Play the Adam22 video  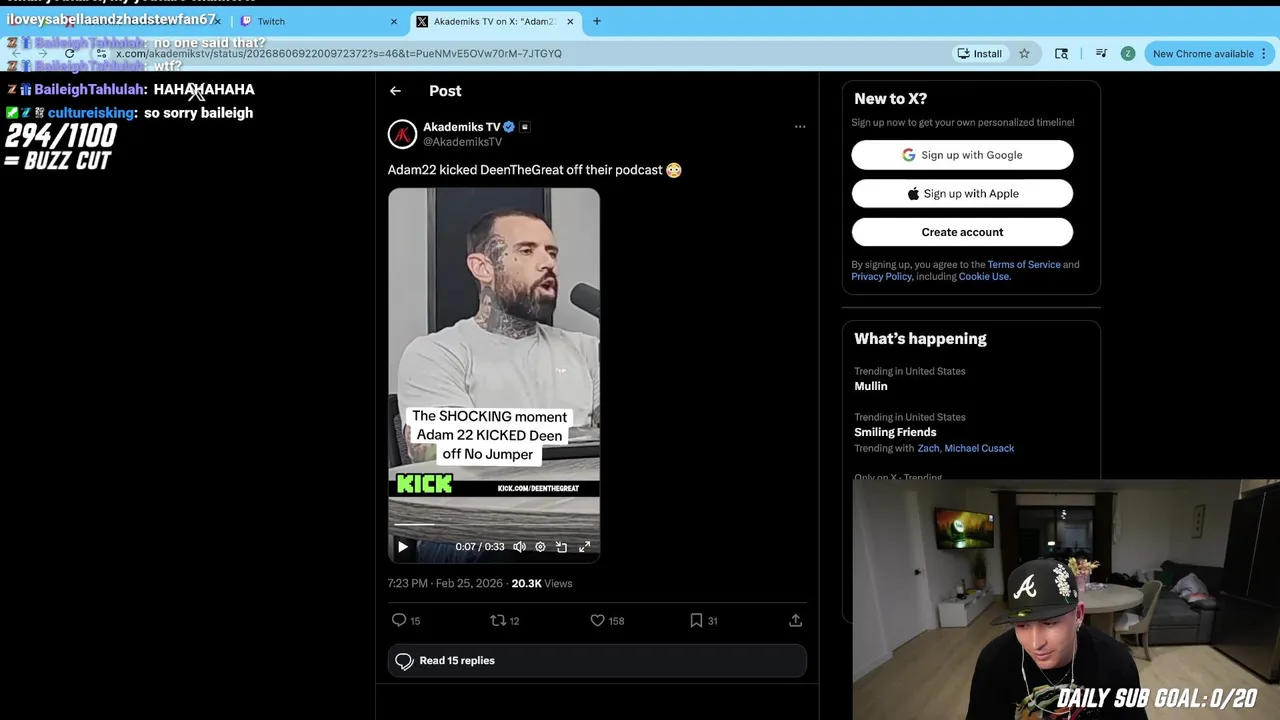tap(403, 547)
